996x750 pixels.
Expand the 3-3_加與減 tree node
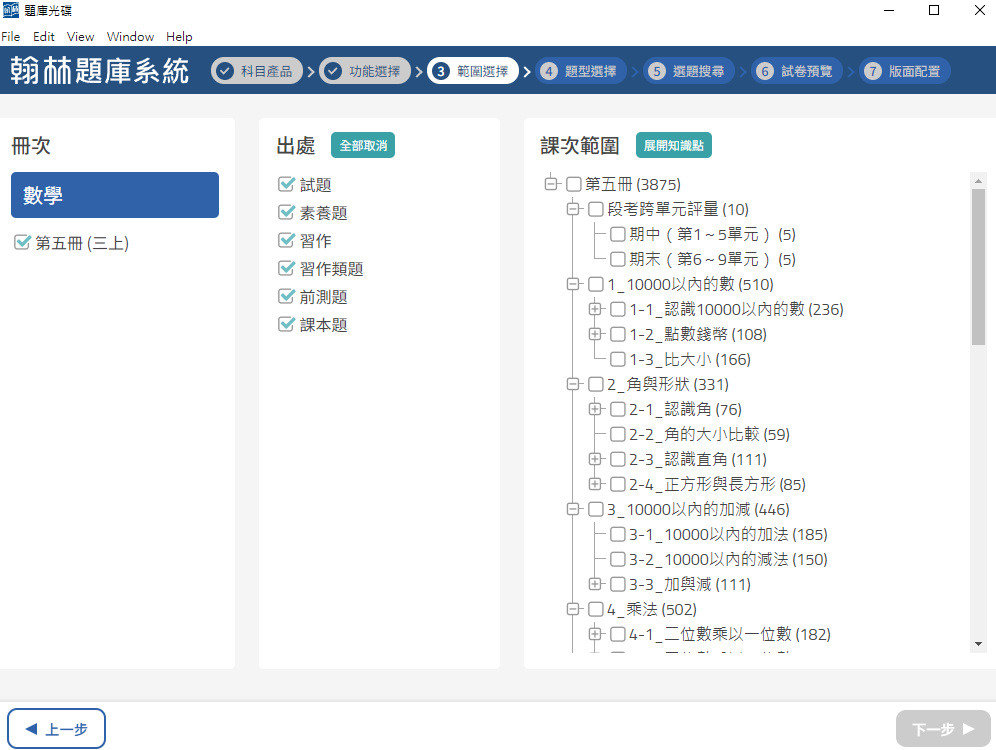tap(596, 584)
